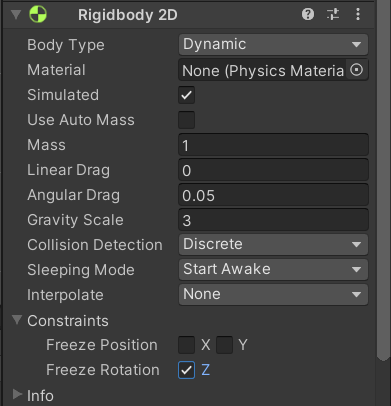Image resolution: width=391 pixels, height=406 pixels.
Task: Collapse the Rigidbody 2D component foldout arrow
Action: click(x=16, y=14)
